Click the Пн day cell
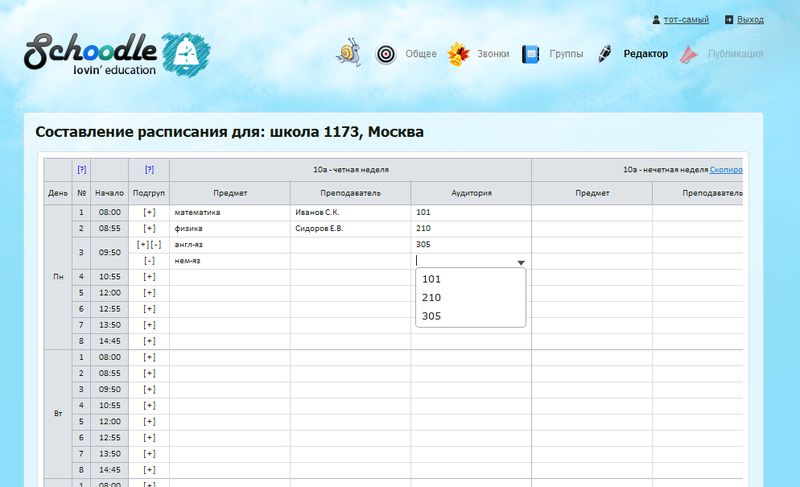The height and width of the screenshot is (487, 800). pos(58,277)
